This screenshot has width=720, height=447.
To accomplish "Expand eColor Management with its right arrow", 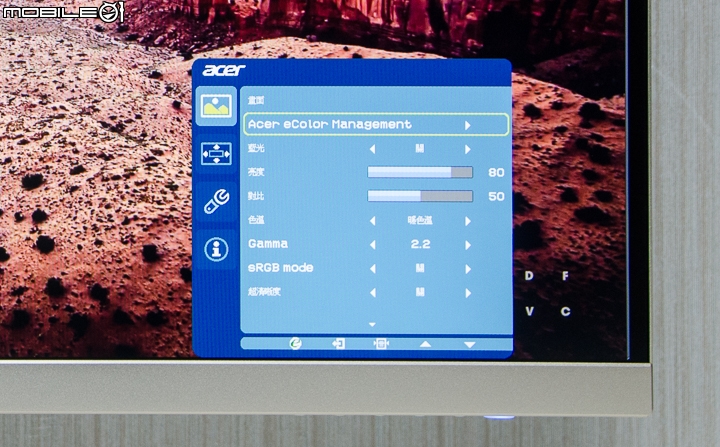I will coord(467,125).
